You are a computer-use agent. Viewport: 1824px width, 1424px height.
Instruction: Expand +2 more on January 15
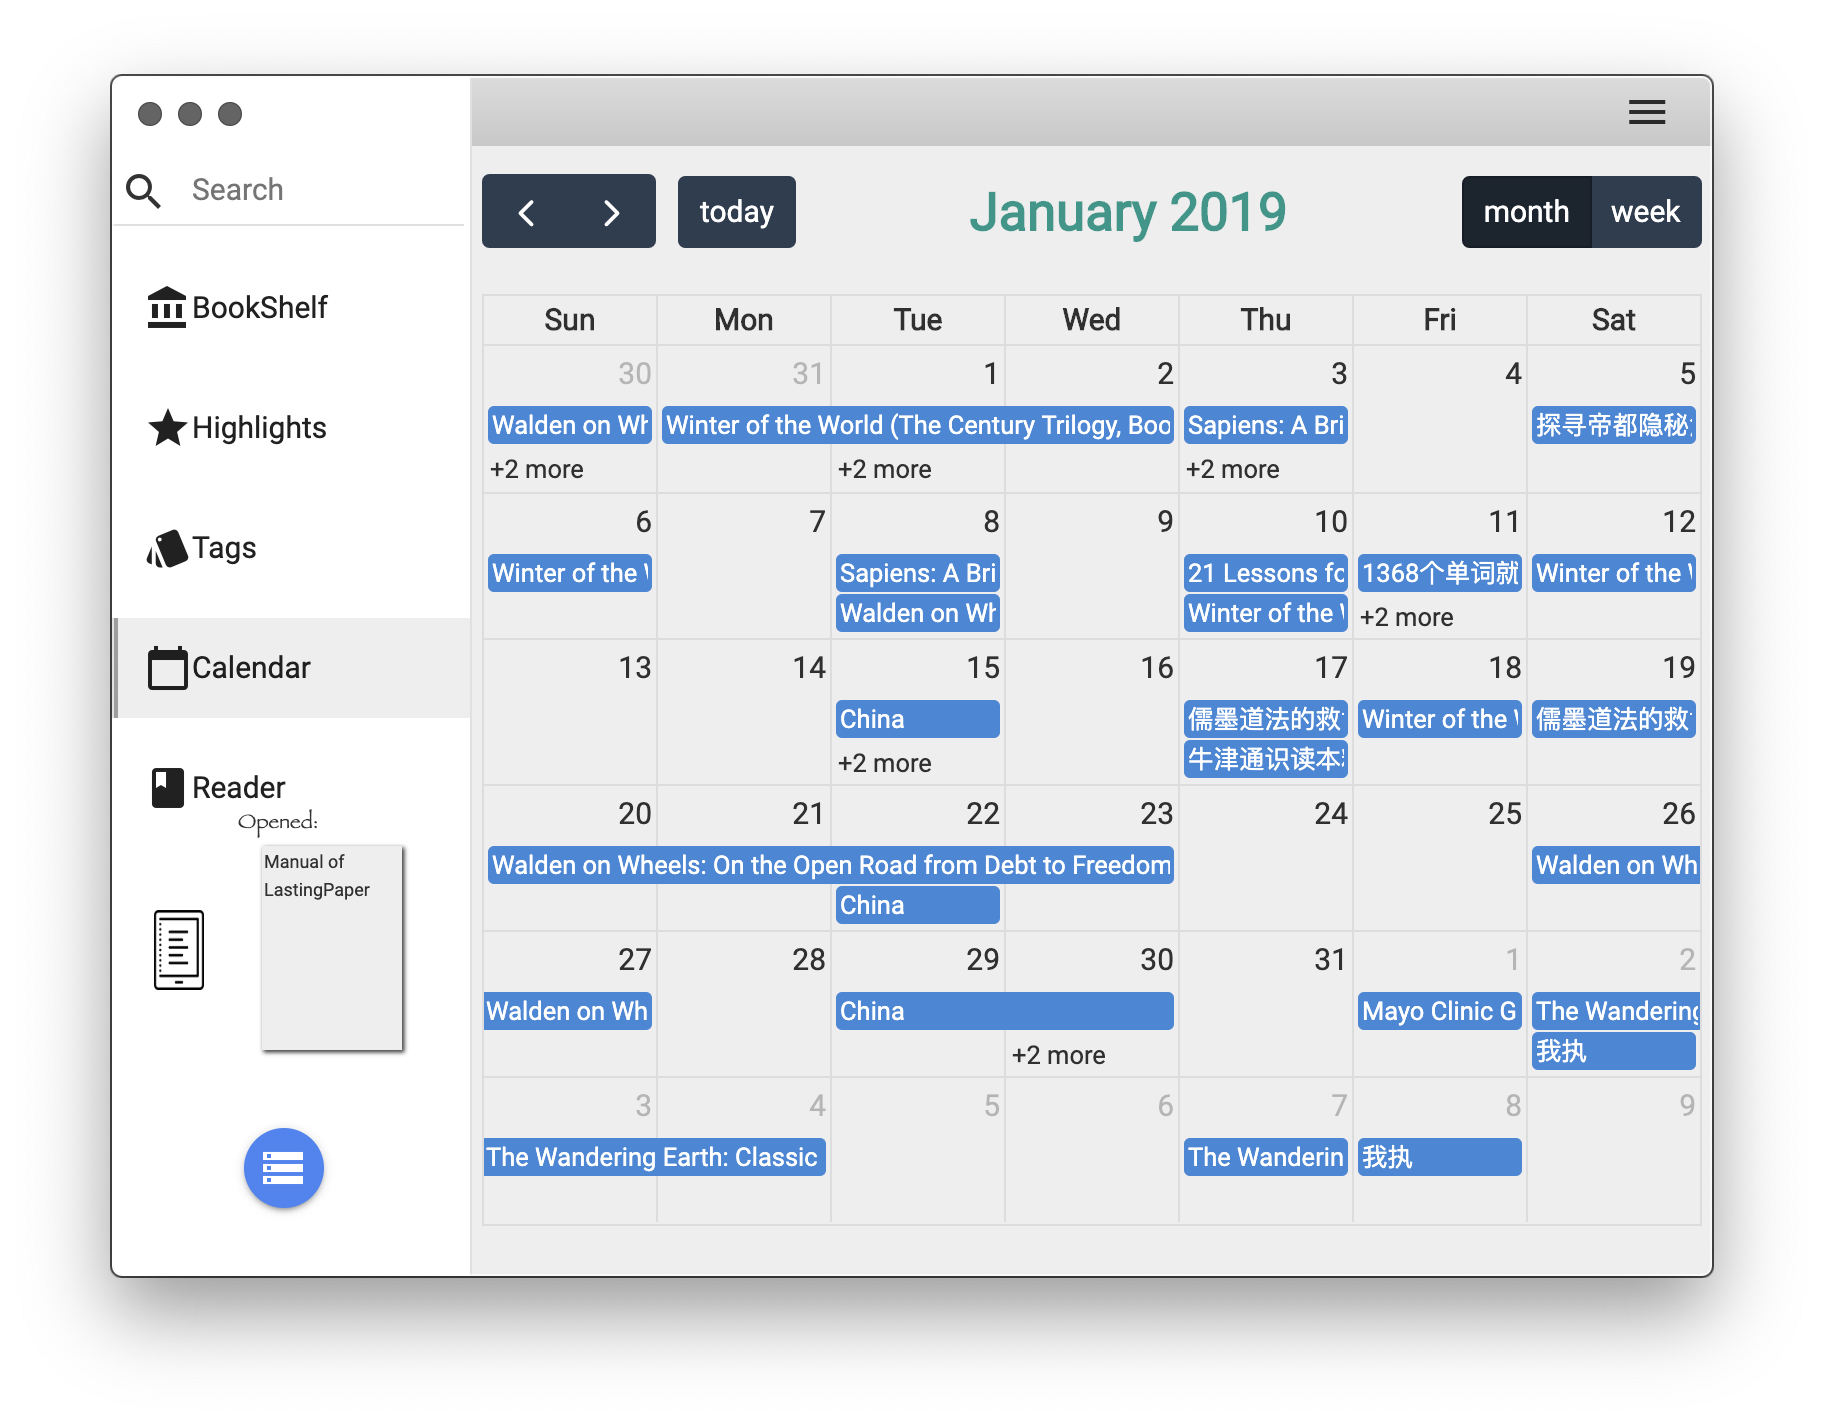[885, 763]
